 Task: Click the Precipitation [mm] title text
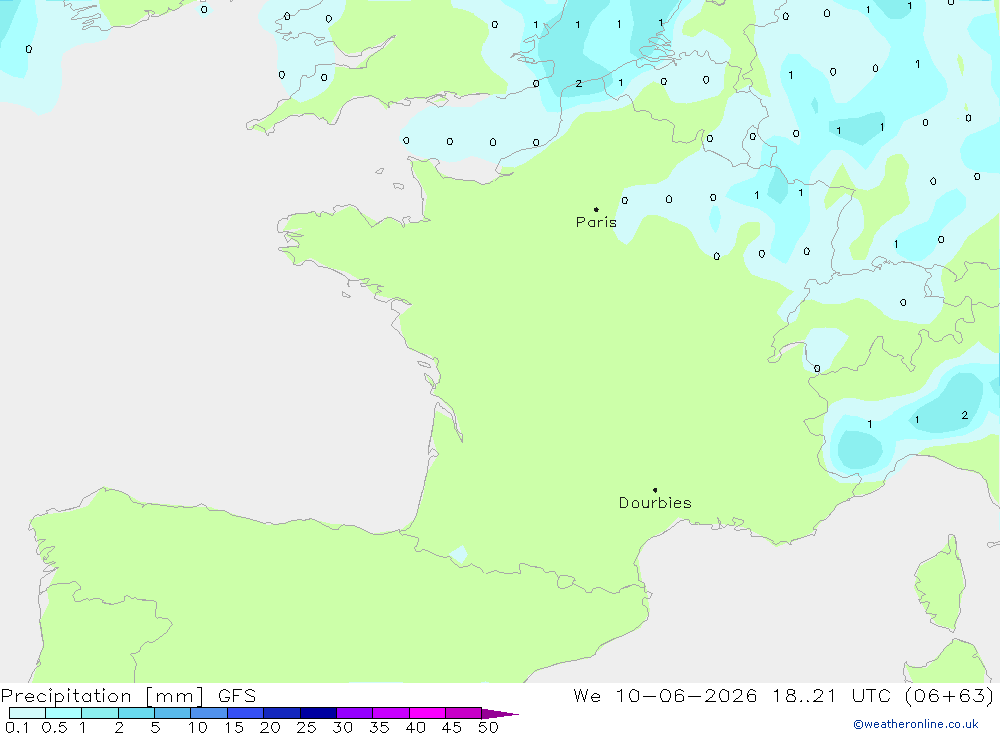102,696
